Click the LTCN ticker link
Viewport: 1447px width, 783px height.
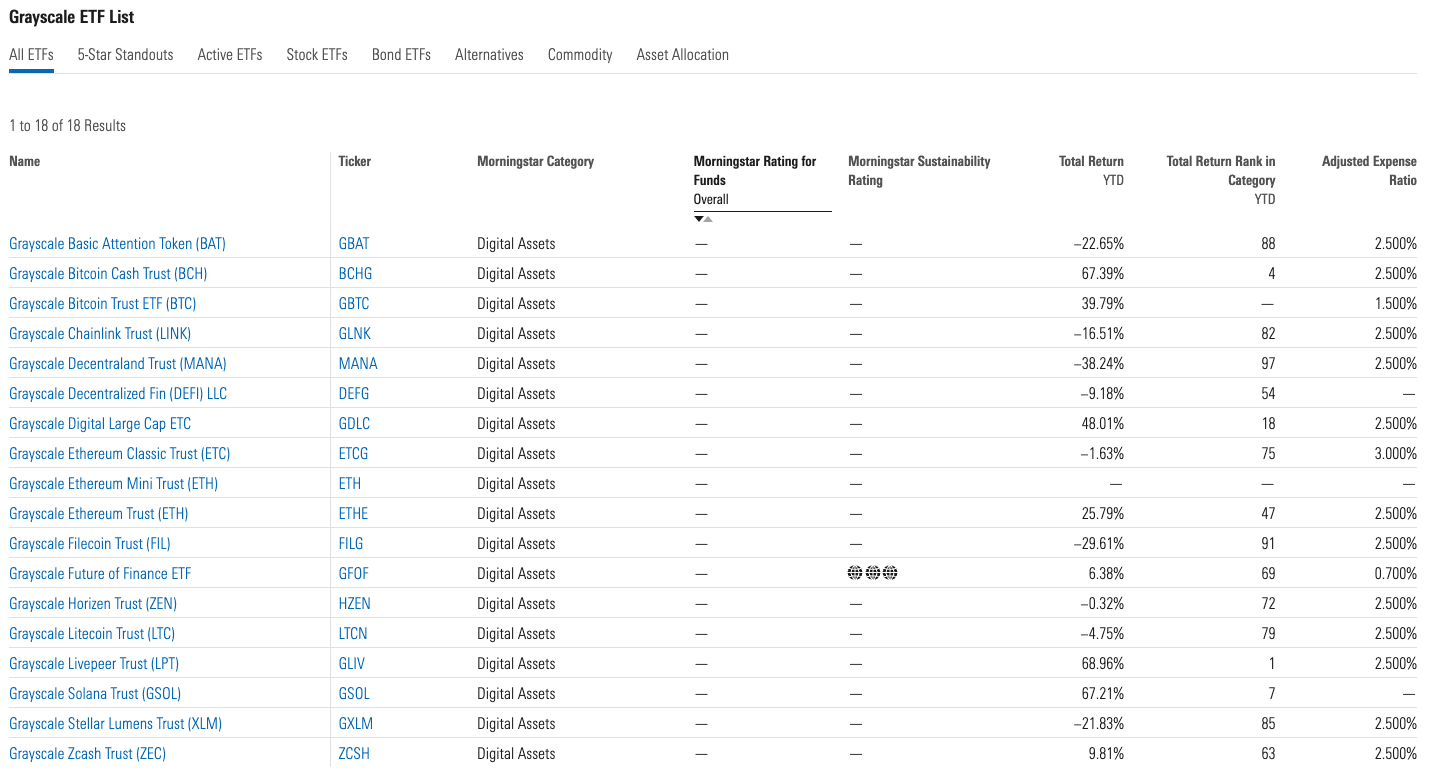(353, 634)
